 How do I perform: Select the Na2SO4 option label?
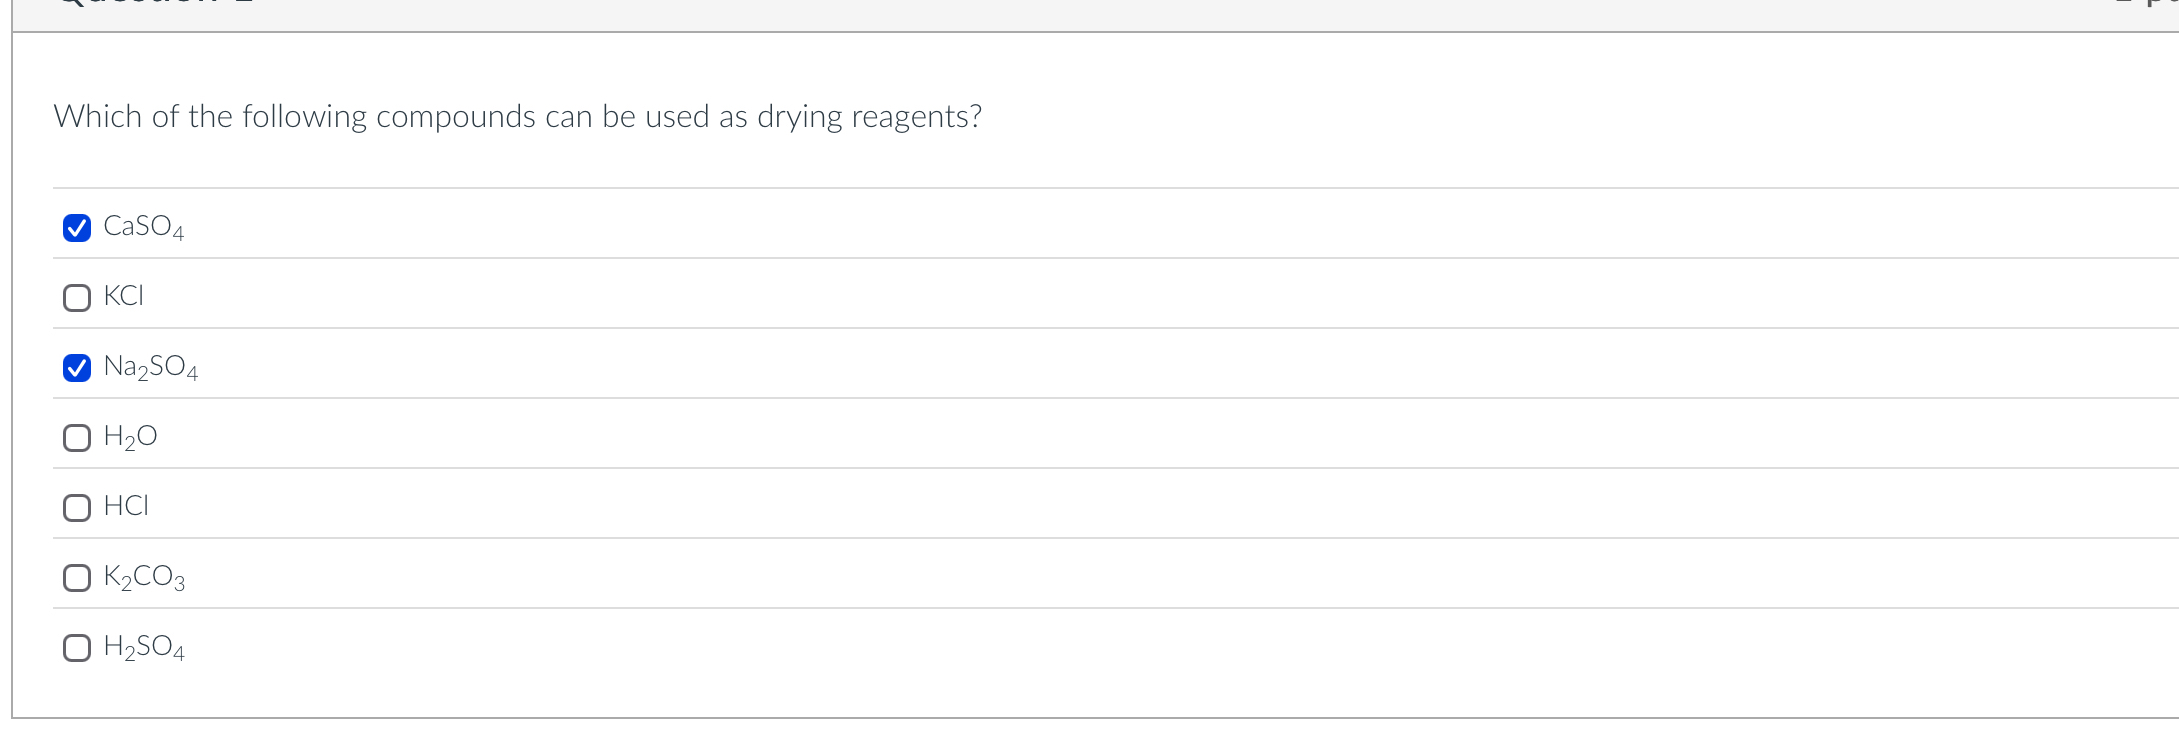[x=151, y=367]
